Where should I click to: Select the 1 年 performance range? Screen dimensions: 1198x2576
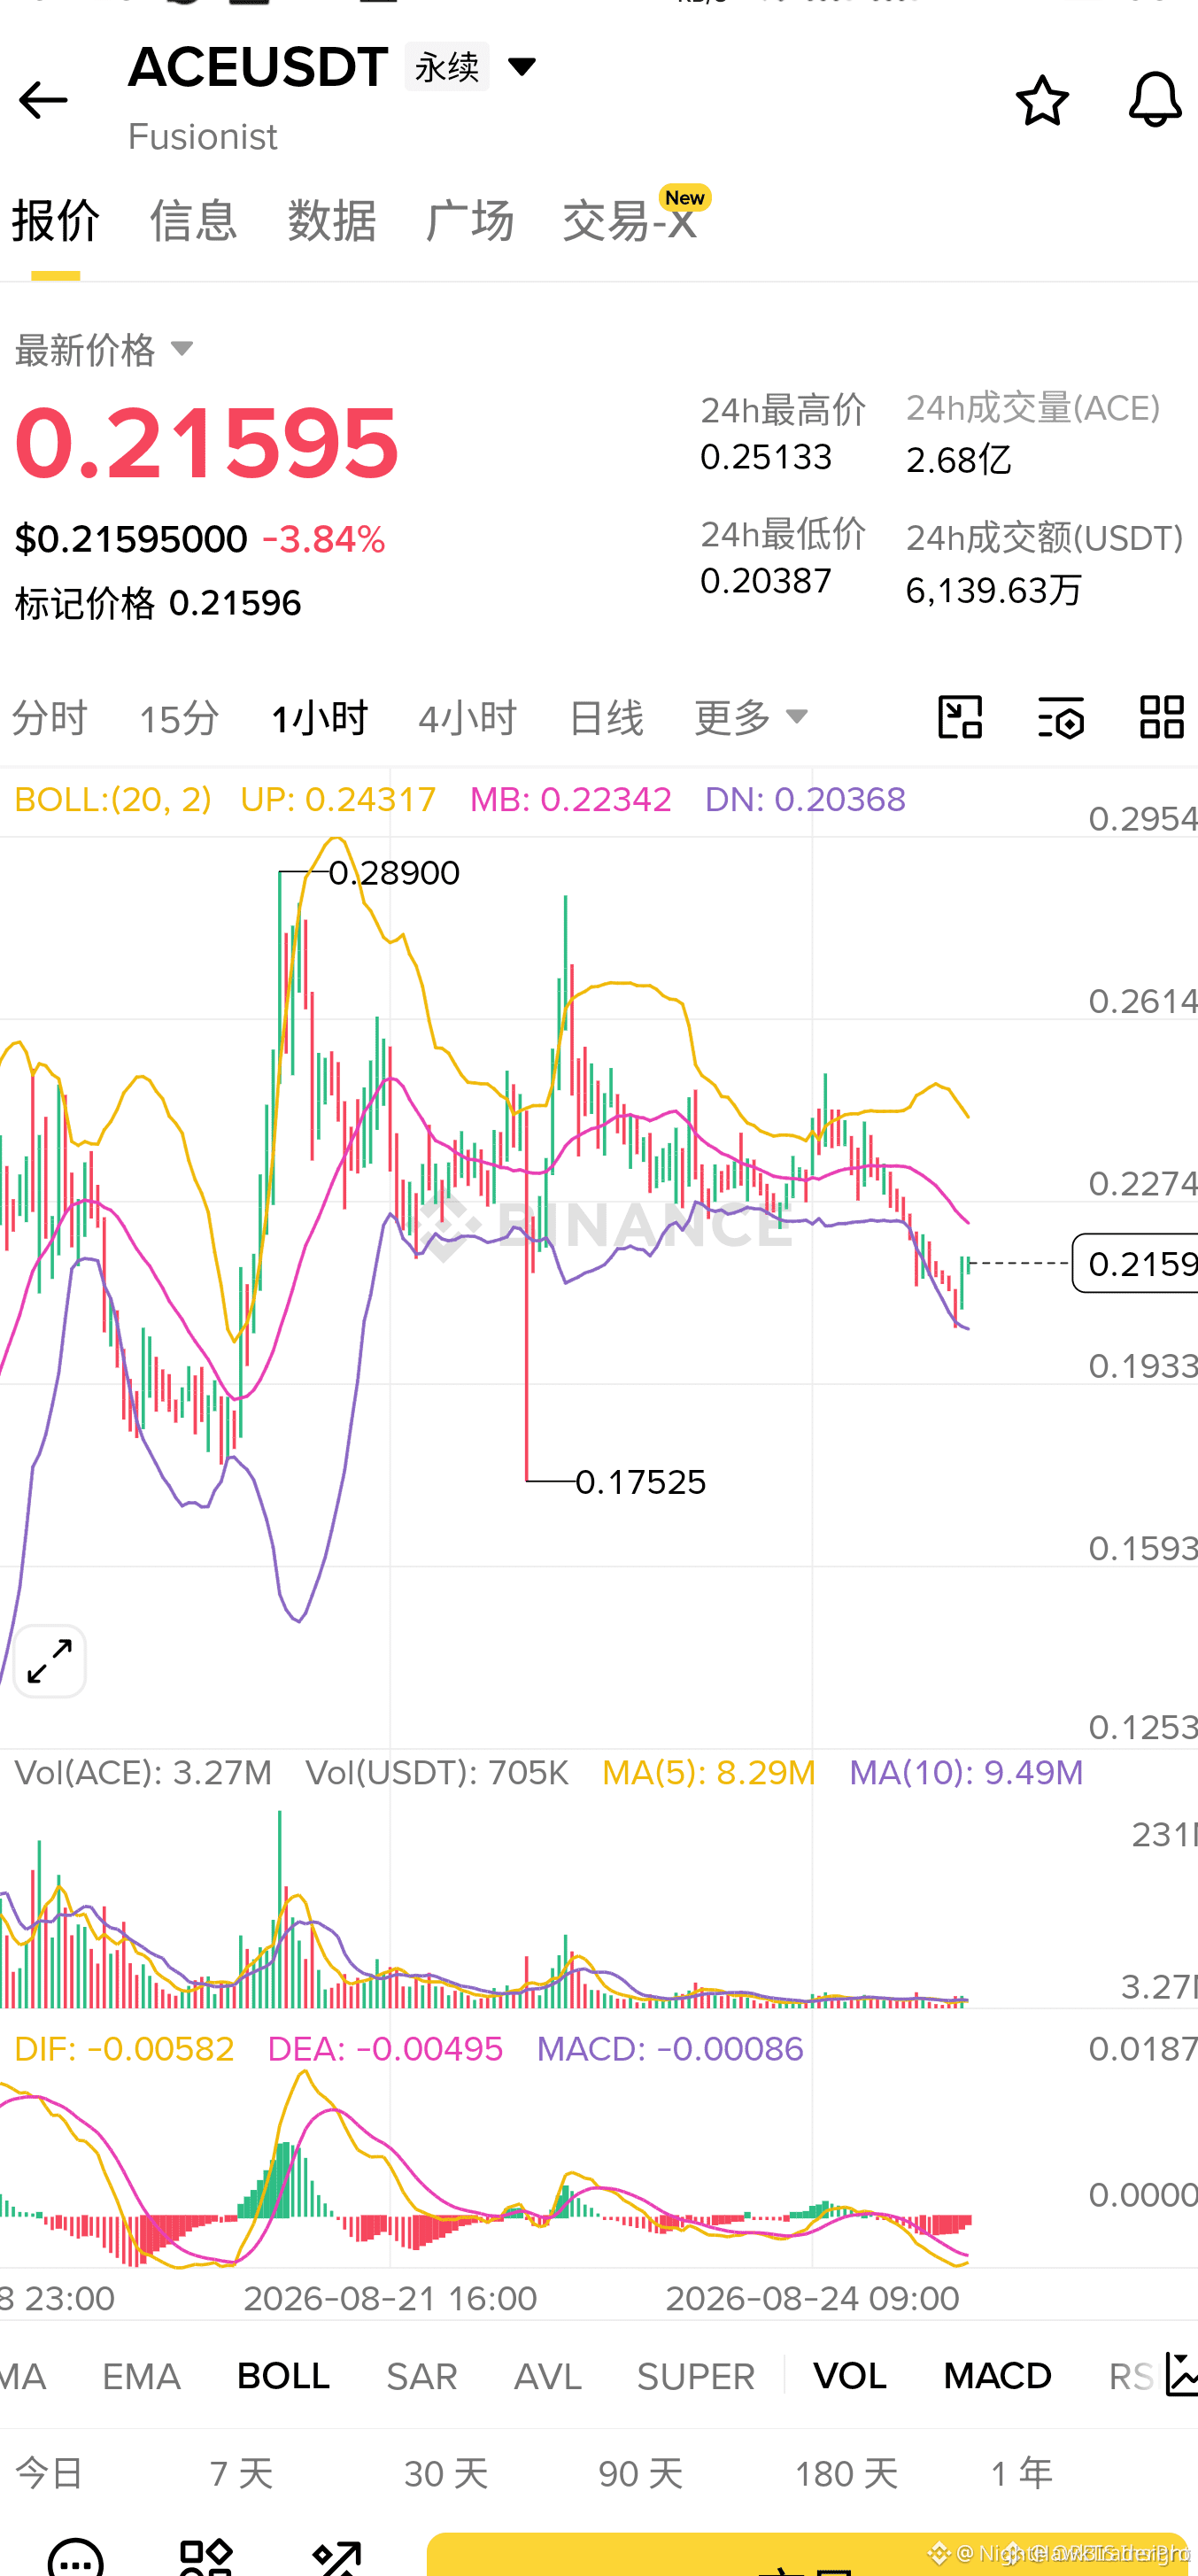pyautogui.click(x=1022, y=2474)
